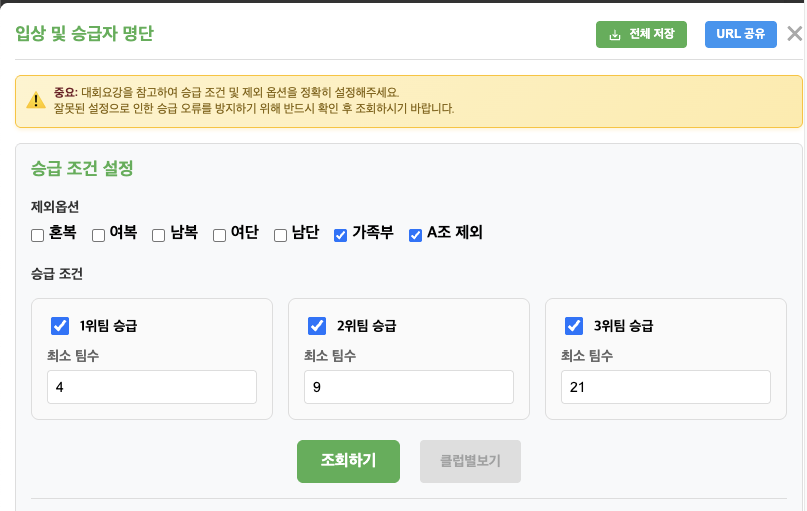Disable the A조 제외 checkbox

tap(416, 235)
